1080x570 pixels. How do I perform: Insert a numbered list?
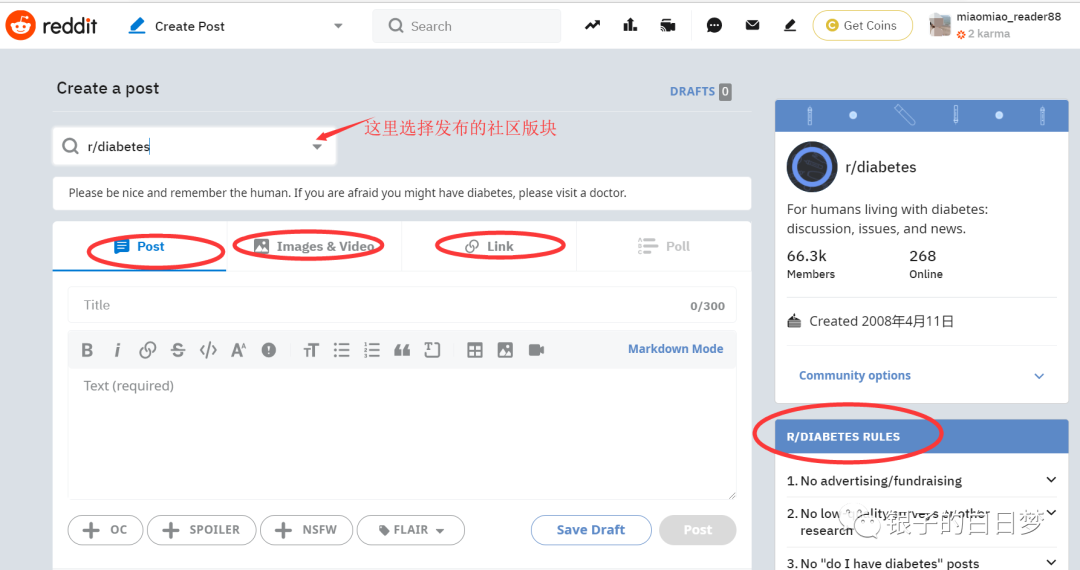(372, 350)
